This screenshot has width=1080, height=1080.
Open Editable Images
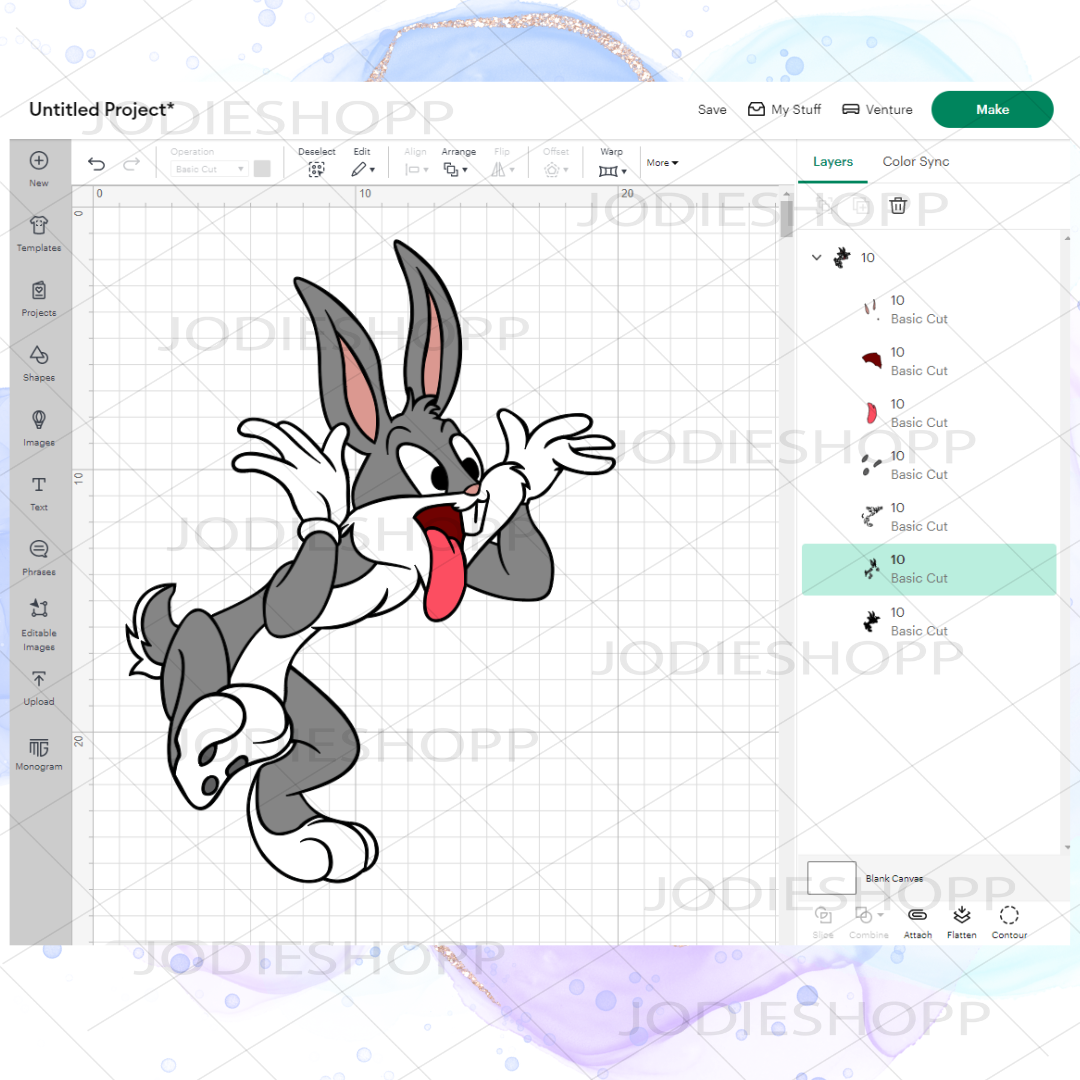[x=39, y=624]
